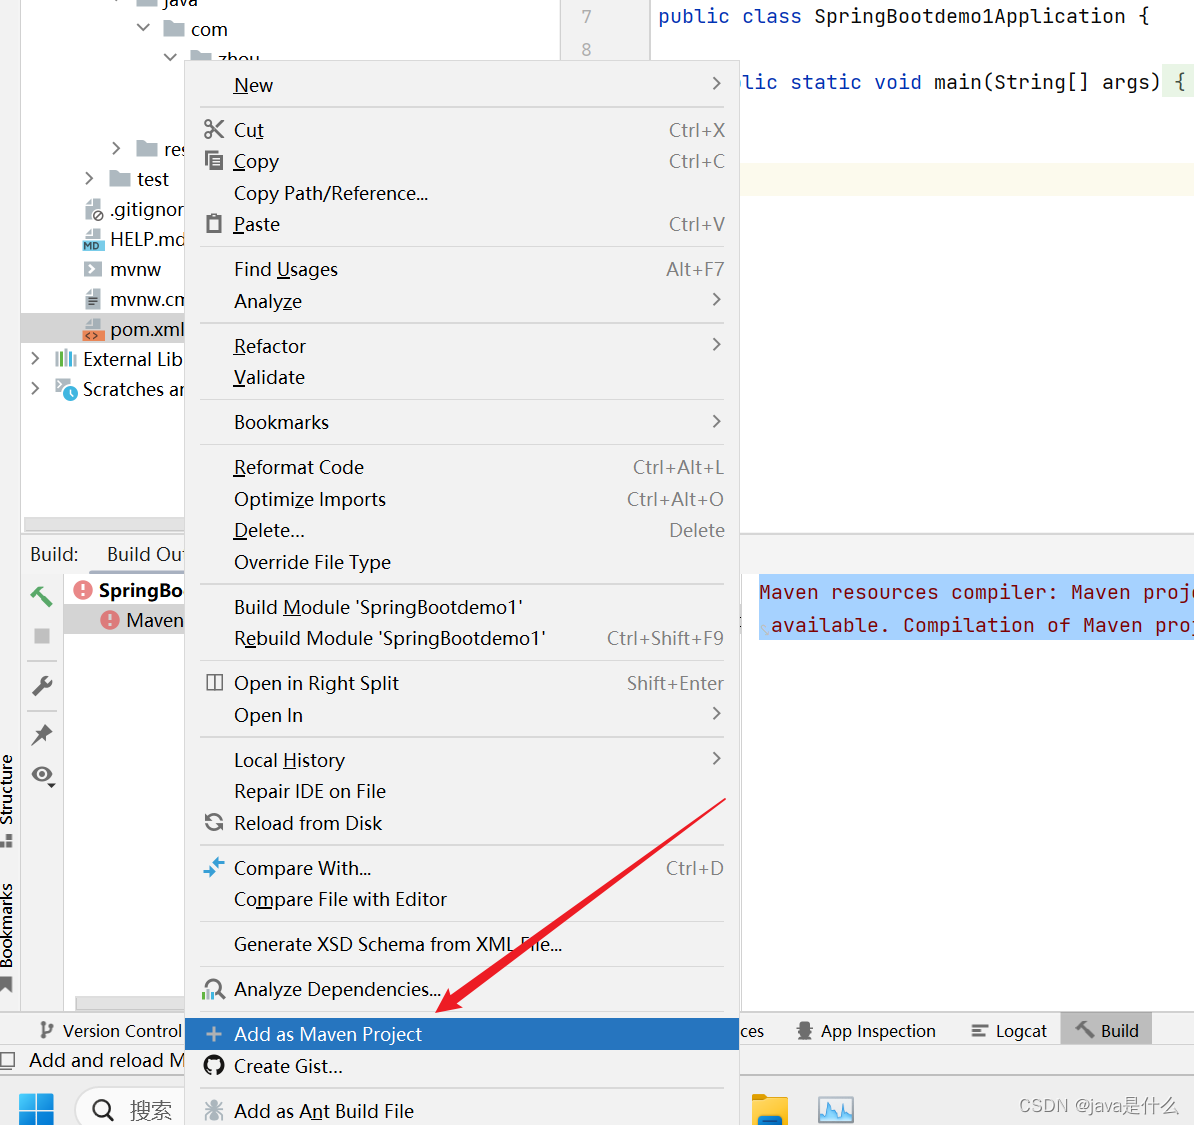Click the Copy icon in the context menu

pyautogui.click(x=213, y=161)
